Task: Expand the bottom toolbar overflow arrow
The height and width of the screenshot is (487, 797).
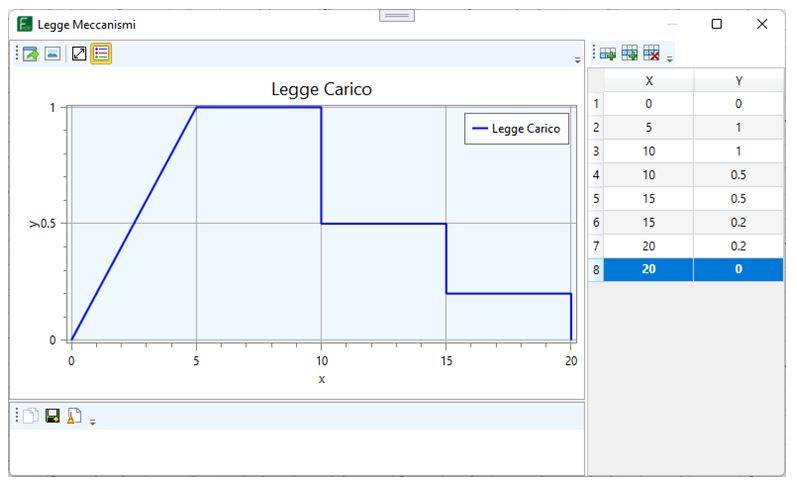Action: click(x=93, y=421)
